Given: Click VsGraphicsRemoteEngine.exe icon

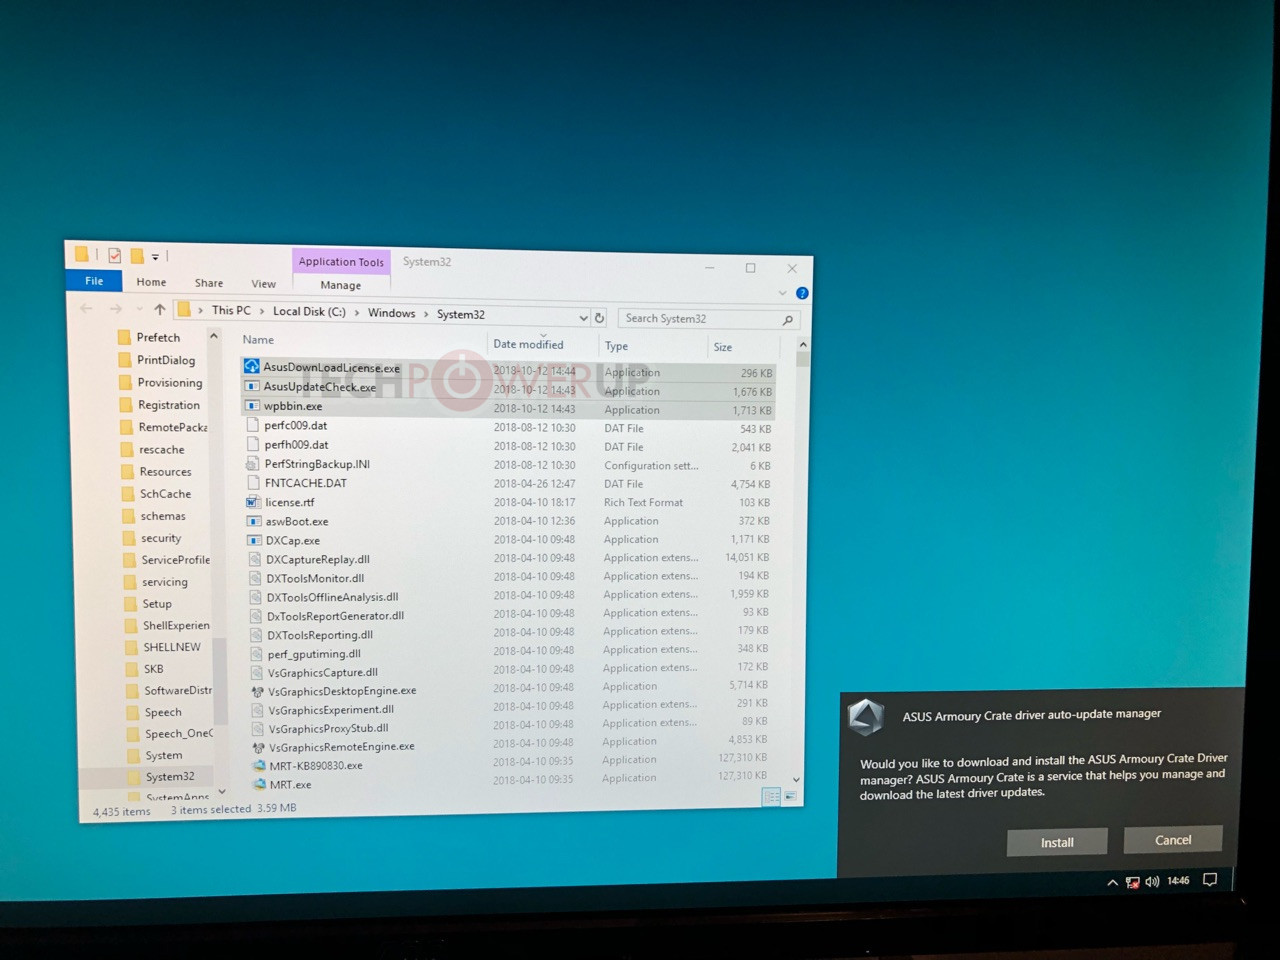Looking at the screenshot, I should click(x=258, y=747).
